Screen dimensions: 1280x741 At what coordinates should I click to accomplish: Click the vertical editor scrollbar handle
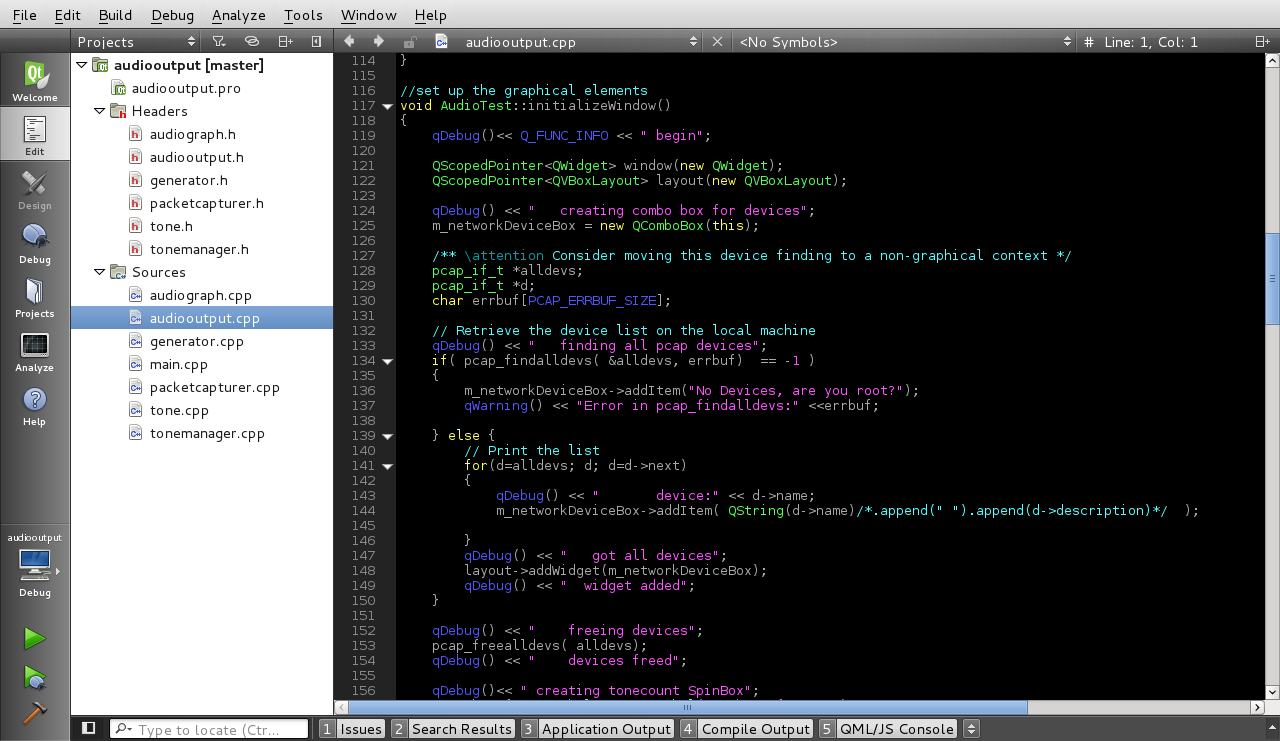tap(1272, 278)
